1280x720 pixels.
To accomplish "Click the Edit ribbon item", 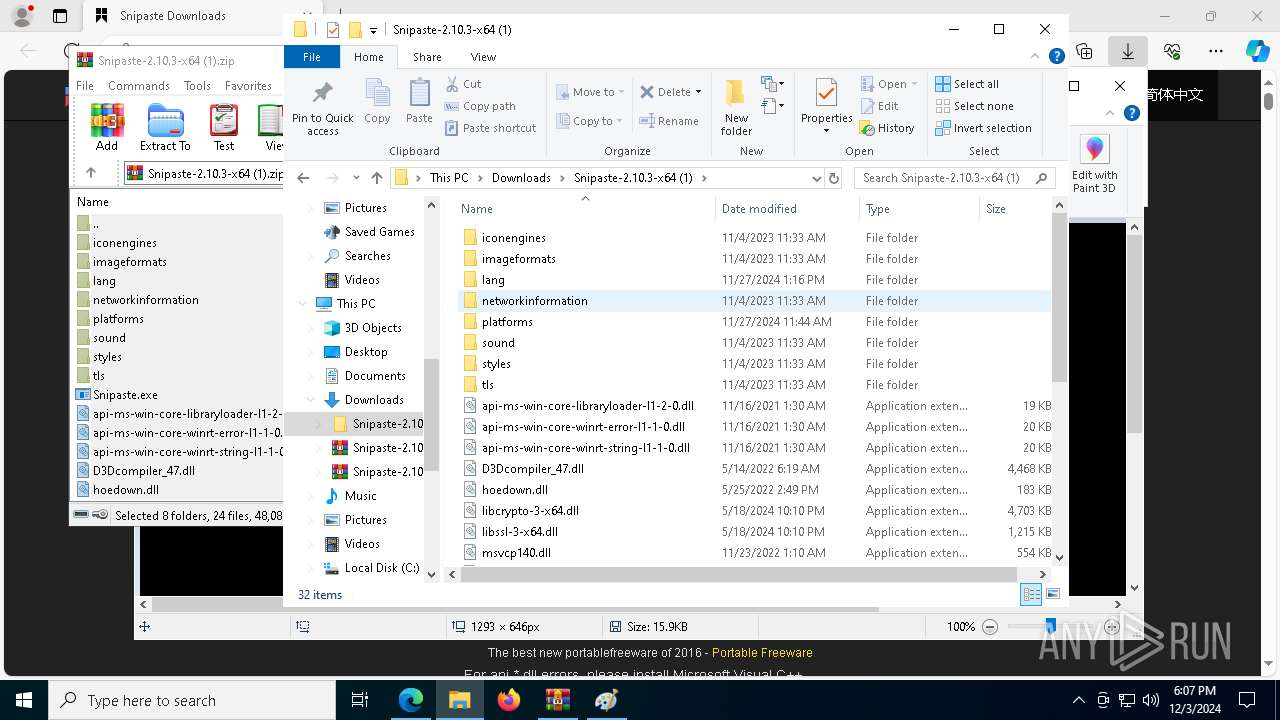I will (x=879, y=106).
